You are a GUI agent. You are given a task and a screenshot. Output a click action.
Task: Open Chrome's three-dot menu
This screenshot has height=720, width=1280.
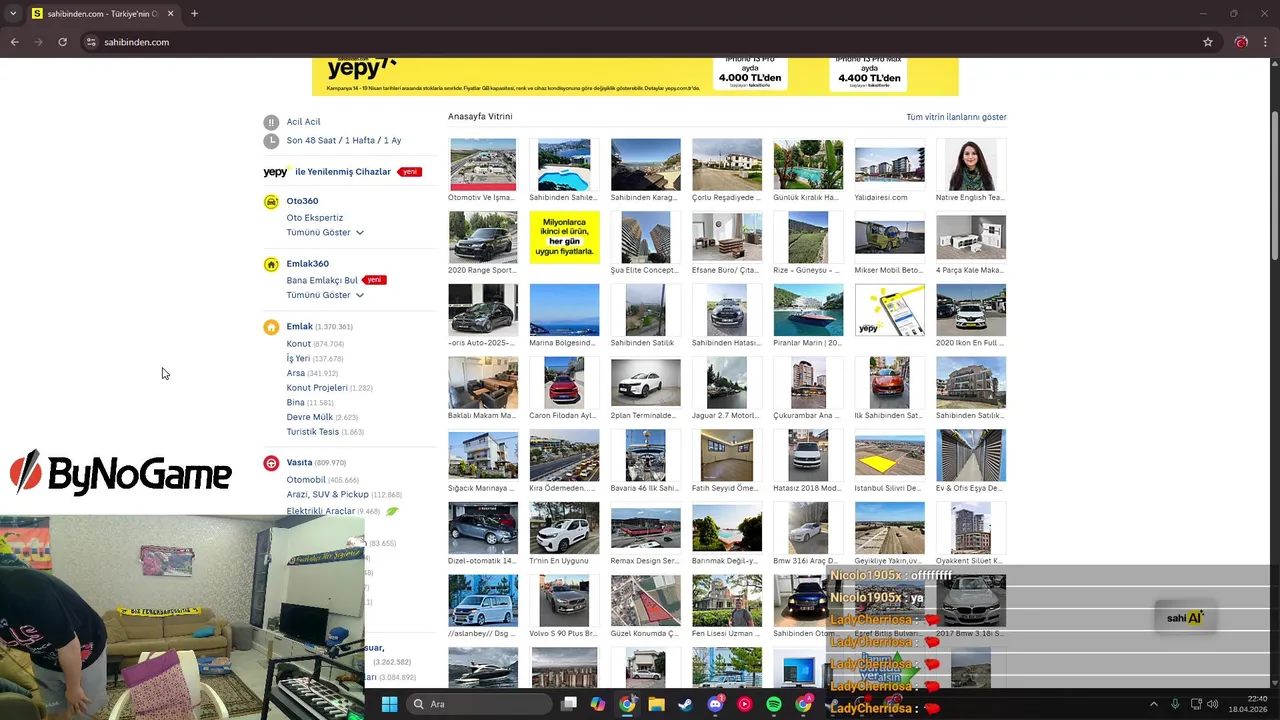[x=1266, y=42]
